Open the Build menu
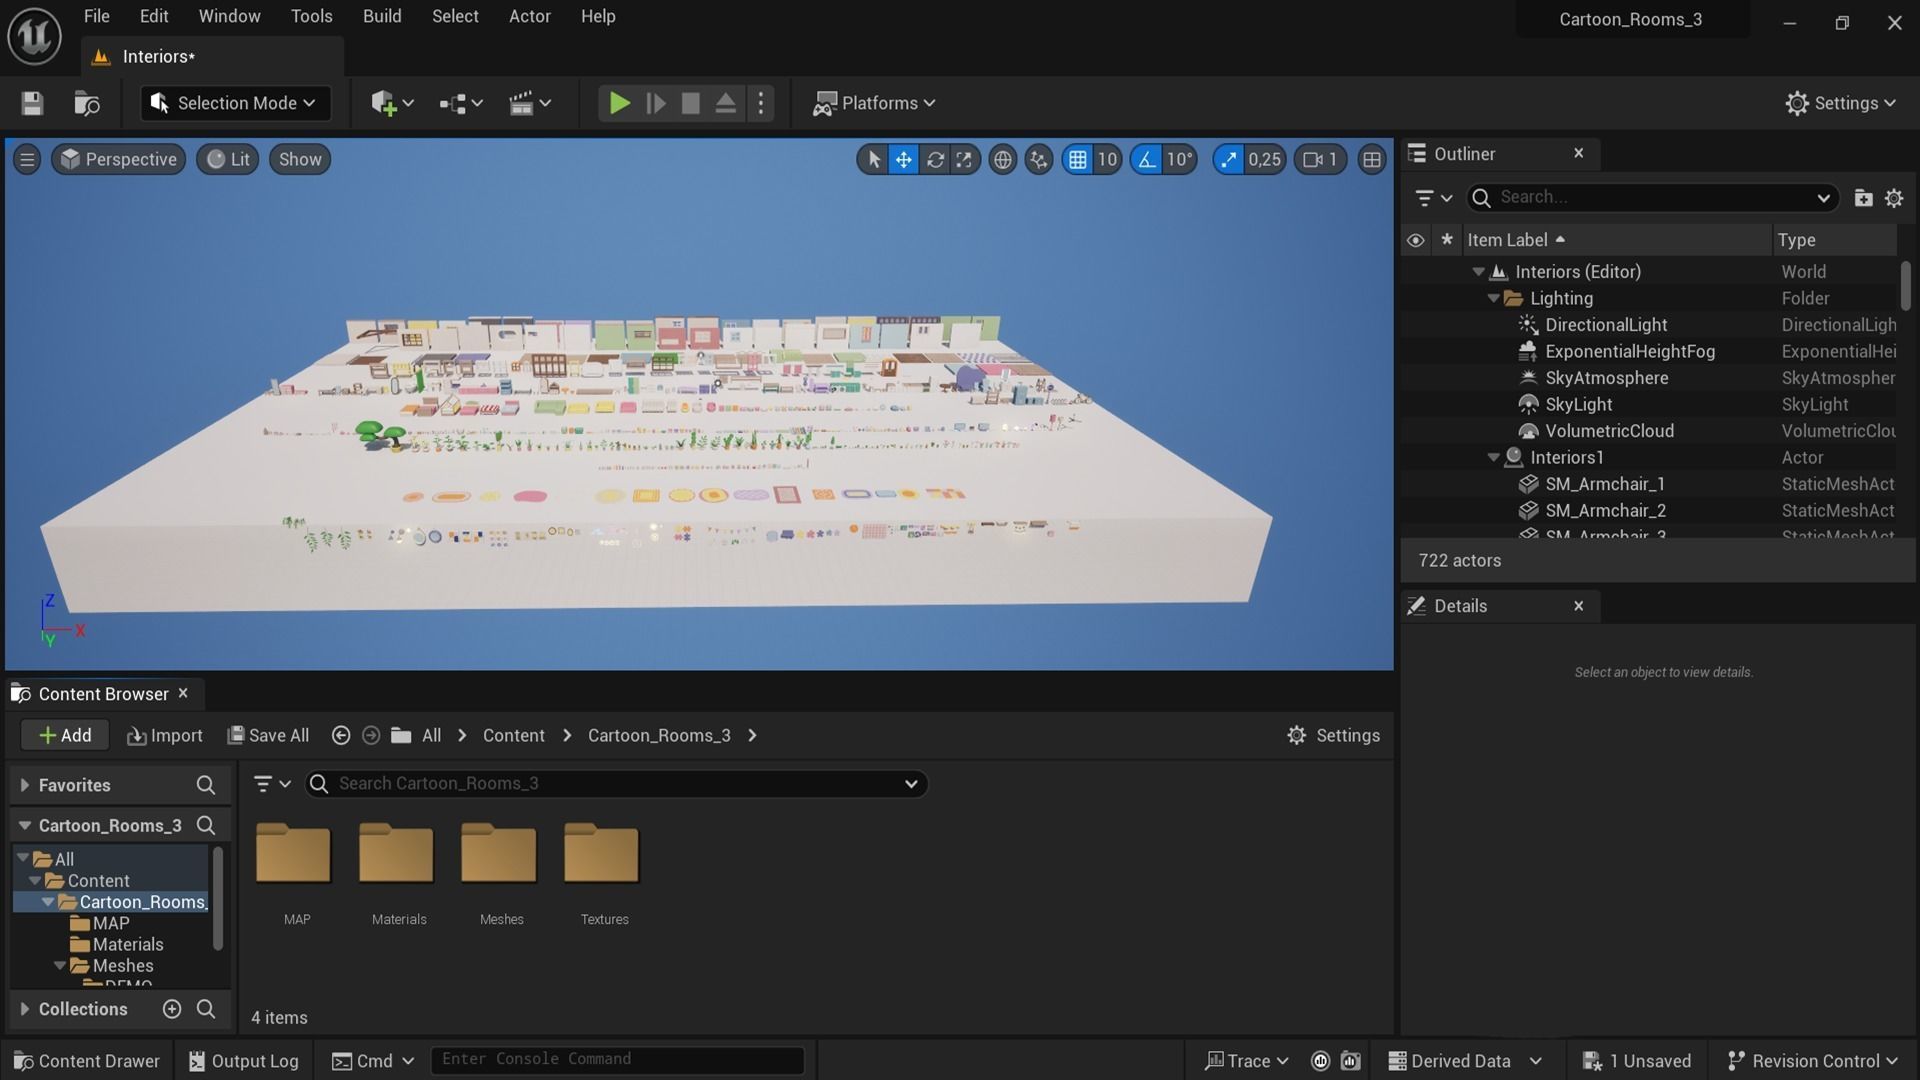Viewport: 1920px width, 1080px height. (x=381, y=16)
